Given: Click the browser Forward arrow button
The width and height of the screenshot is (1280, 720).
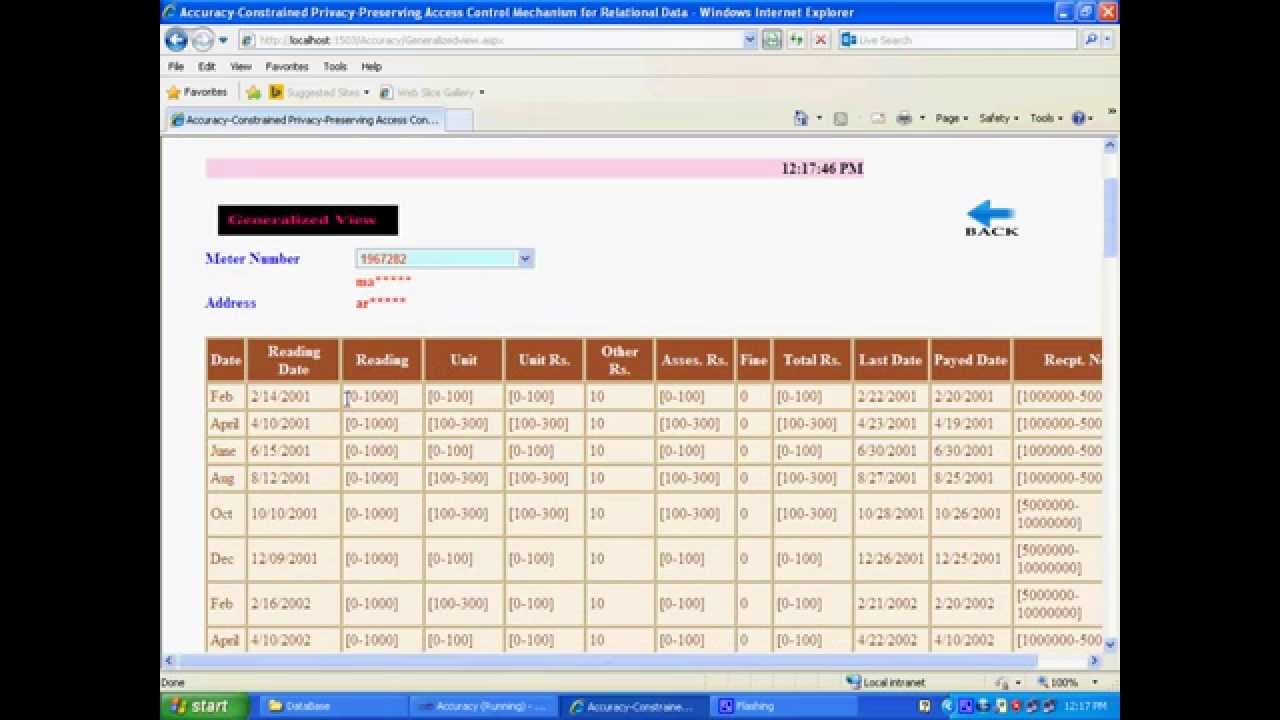Looking at the screenshot, I should (202, 40).
